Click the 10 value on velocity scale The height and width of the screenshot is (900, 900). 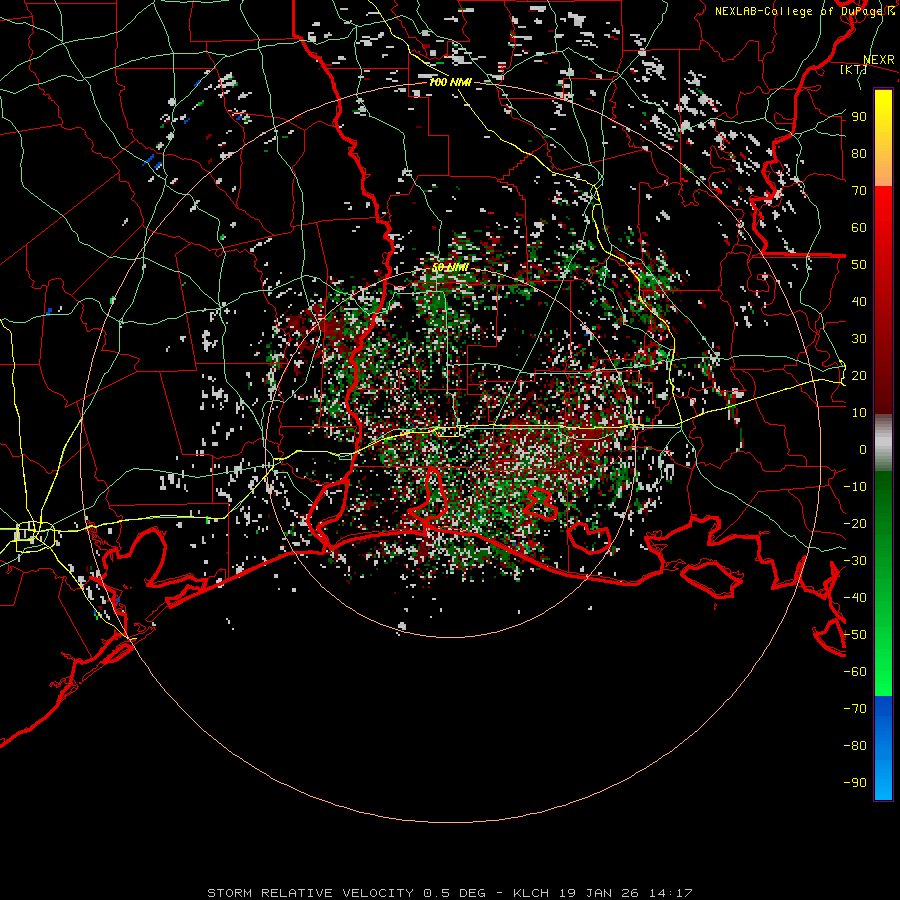click(859, 413)
